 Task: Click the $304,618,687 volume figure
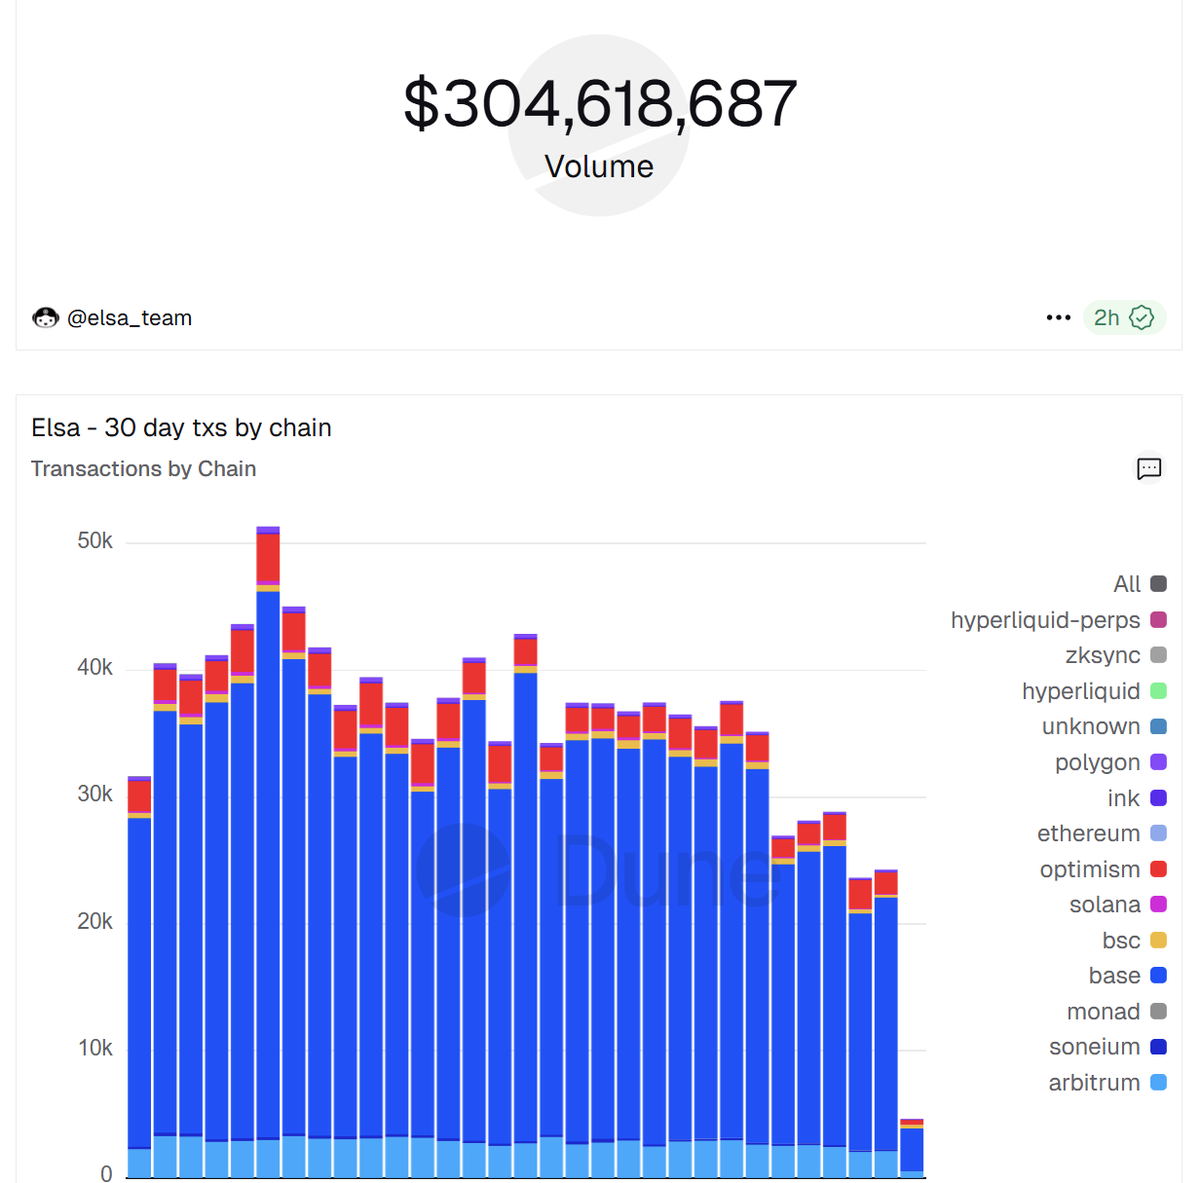[600, 104]
